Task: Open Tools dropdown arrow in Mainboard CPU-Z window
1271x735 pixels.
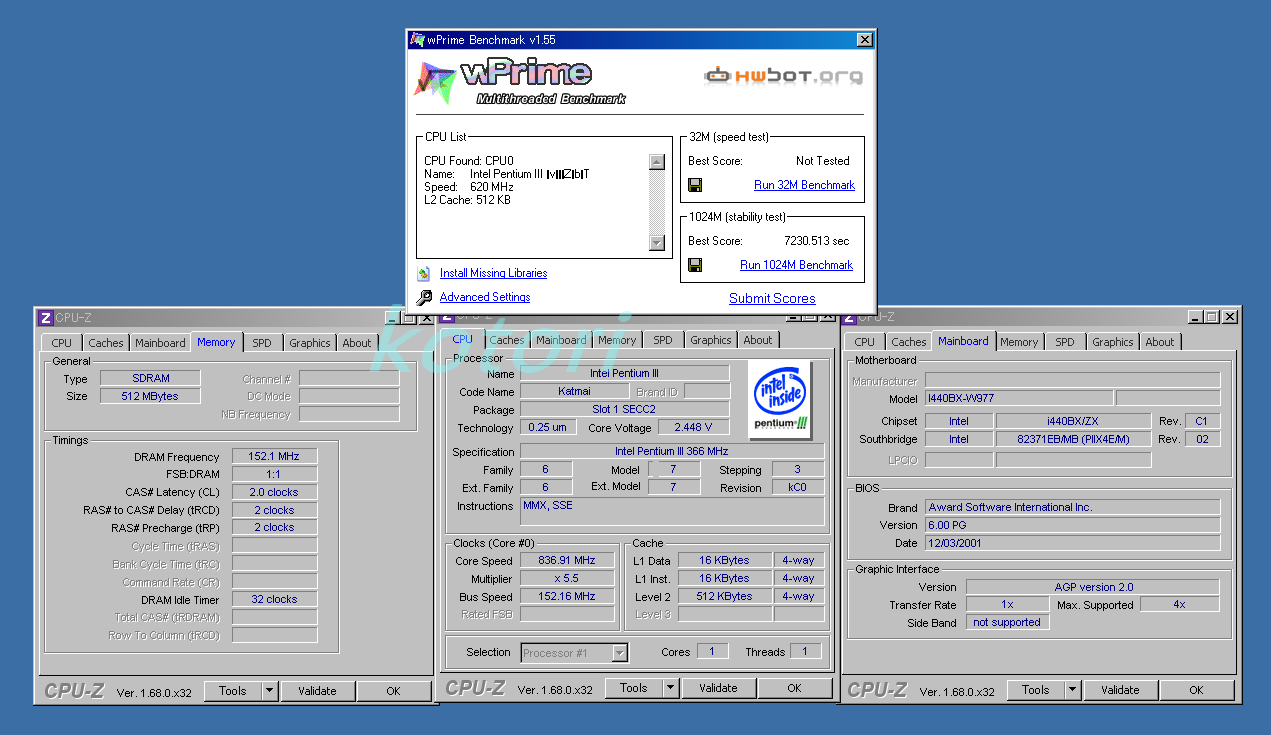Action: click(1072, 689)
